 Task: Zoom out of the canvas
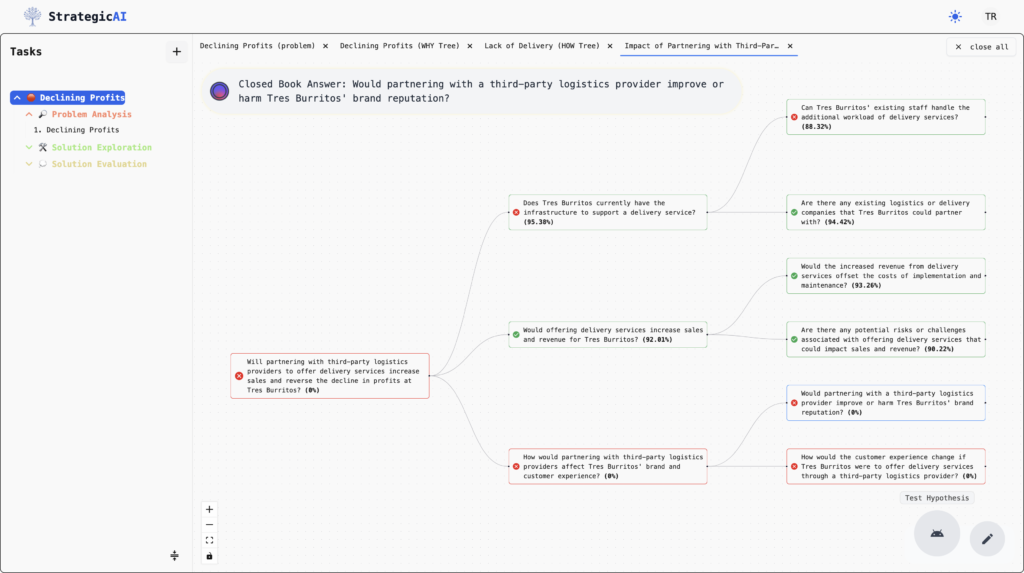(x=209, y=524)
